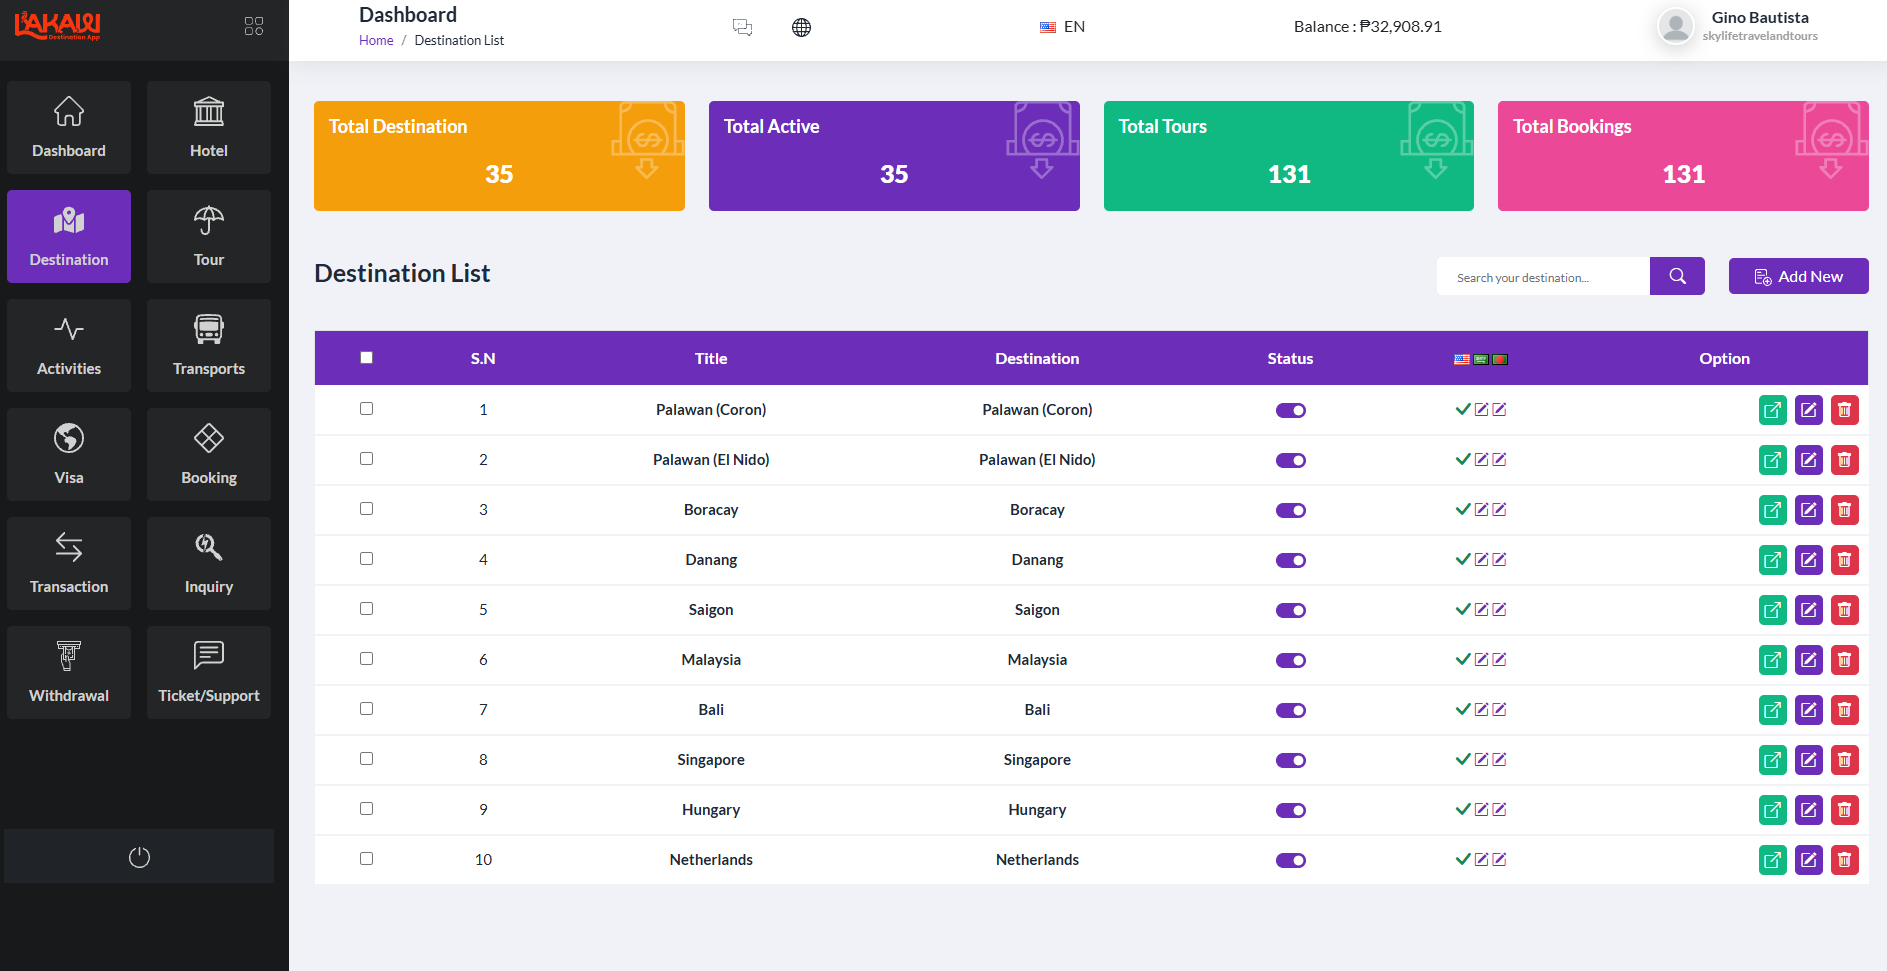
Task: Open Booking section in sidebar
Action: coord(209,455)
